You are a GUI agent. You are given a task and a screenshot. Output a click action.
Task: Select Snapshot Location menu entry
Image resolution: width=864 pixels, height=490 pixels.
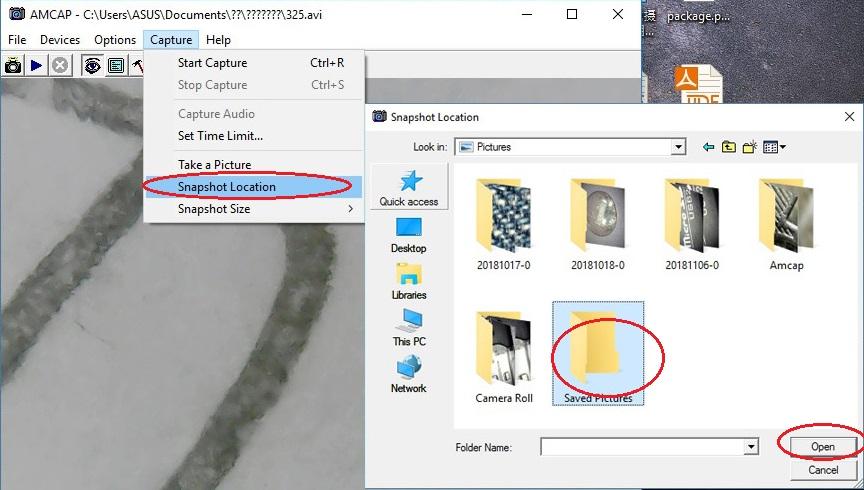(x=253, y=187)
